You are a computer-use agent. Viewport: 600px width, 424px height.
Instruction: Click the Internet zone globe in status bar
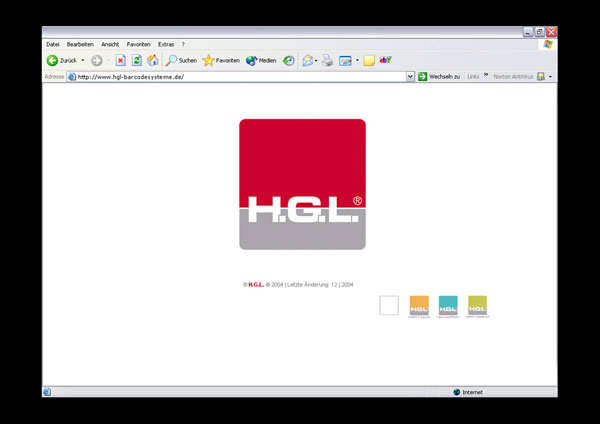click(x=456, y=392)
